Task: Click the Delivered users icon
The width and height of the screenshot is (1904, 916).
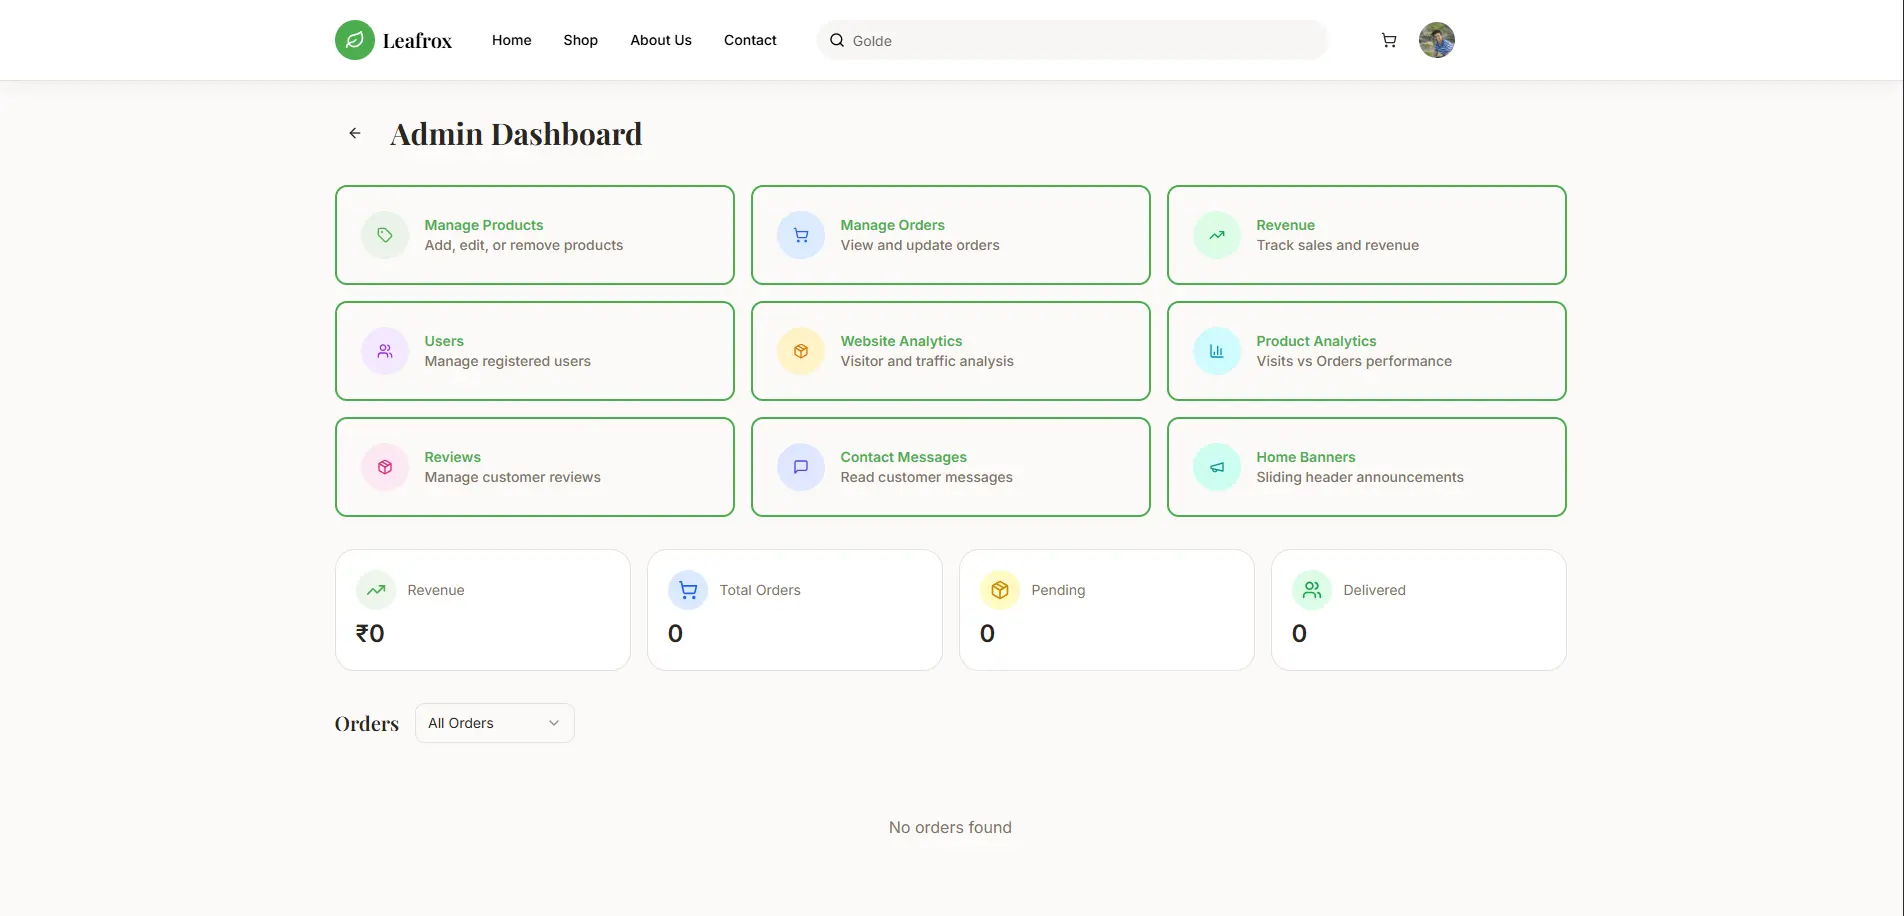Action: (x=1312, y=590)
